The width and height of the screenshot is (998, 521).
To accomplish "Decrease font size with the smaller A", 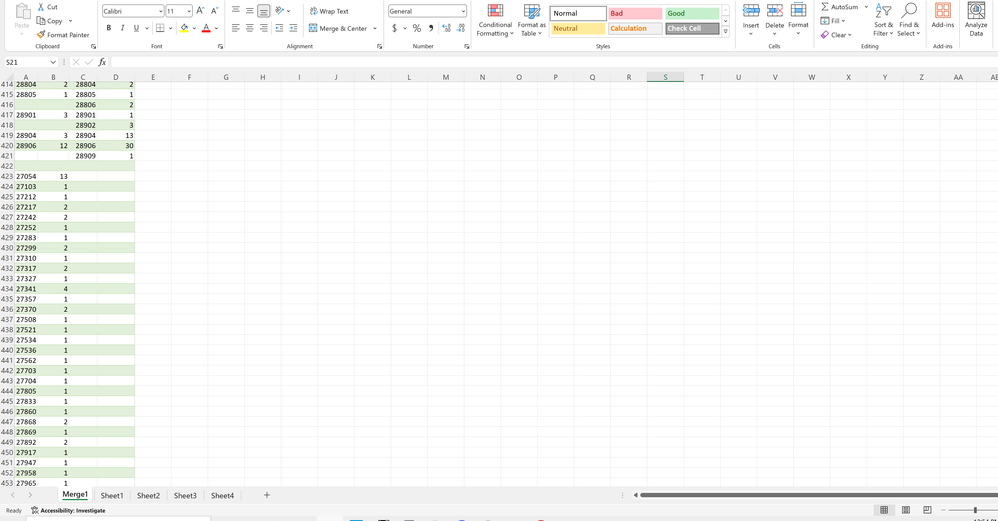I will (214, 11).
